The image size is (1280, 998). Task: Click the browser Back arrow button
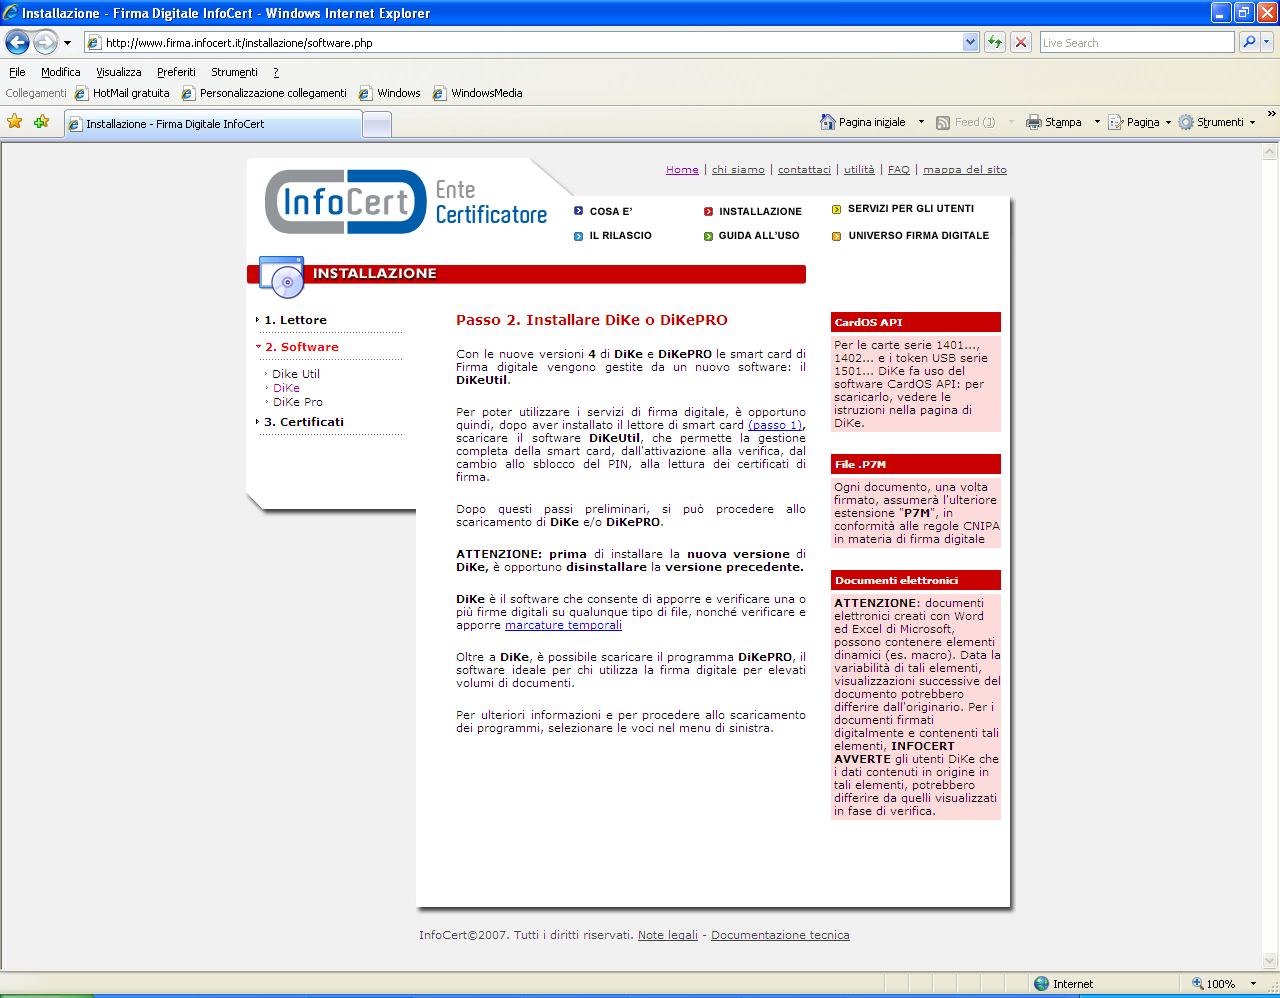click(x=17, y=42)
